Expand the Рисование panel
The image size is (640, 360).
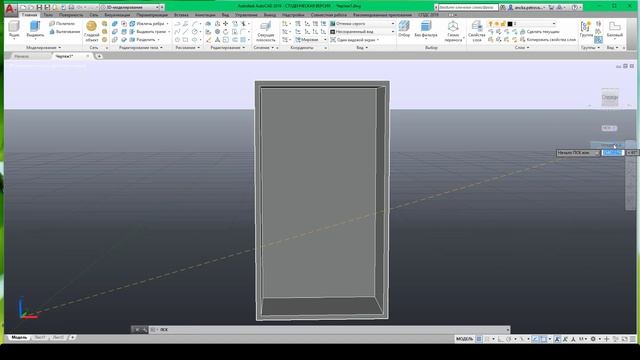coord(187,48)
